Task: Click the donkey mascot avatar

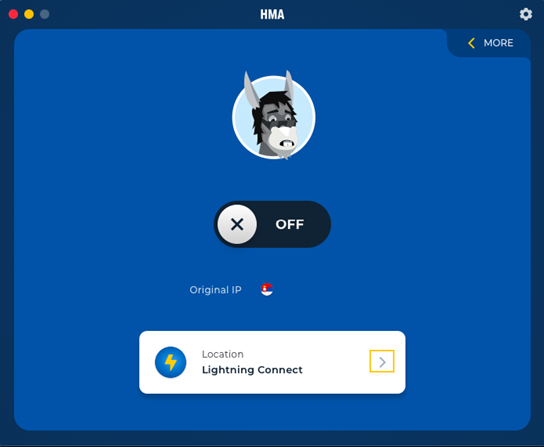Action: (273, 116)
